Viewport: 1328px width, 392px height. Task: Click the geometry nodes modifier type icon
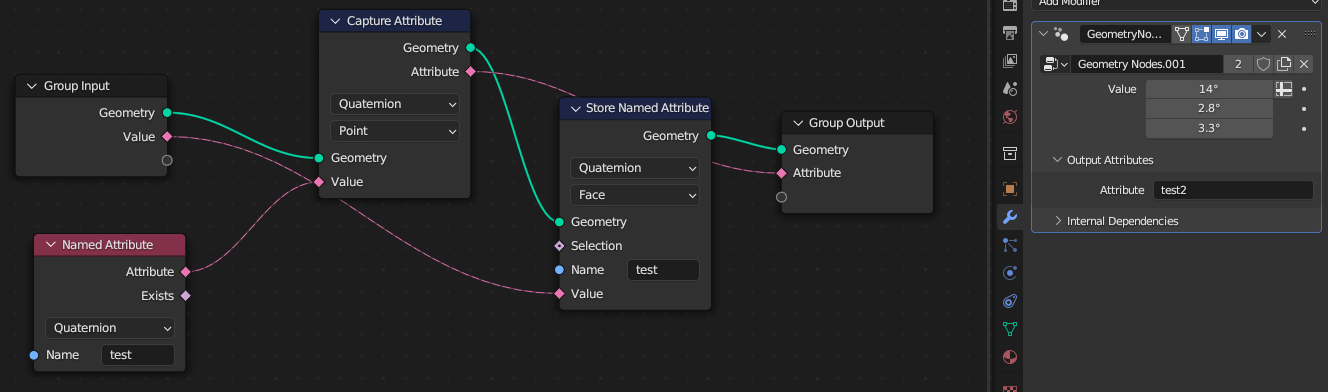1062,34
